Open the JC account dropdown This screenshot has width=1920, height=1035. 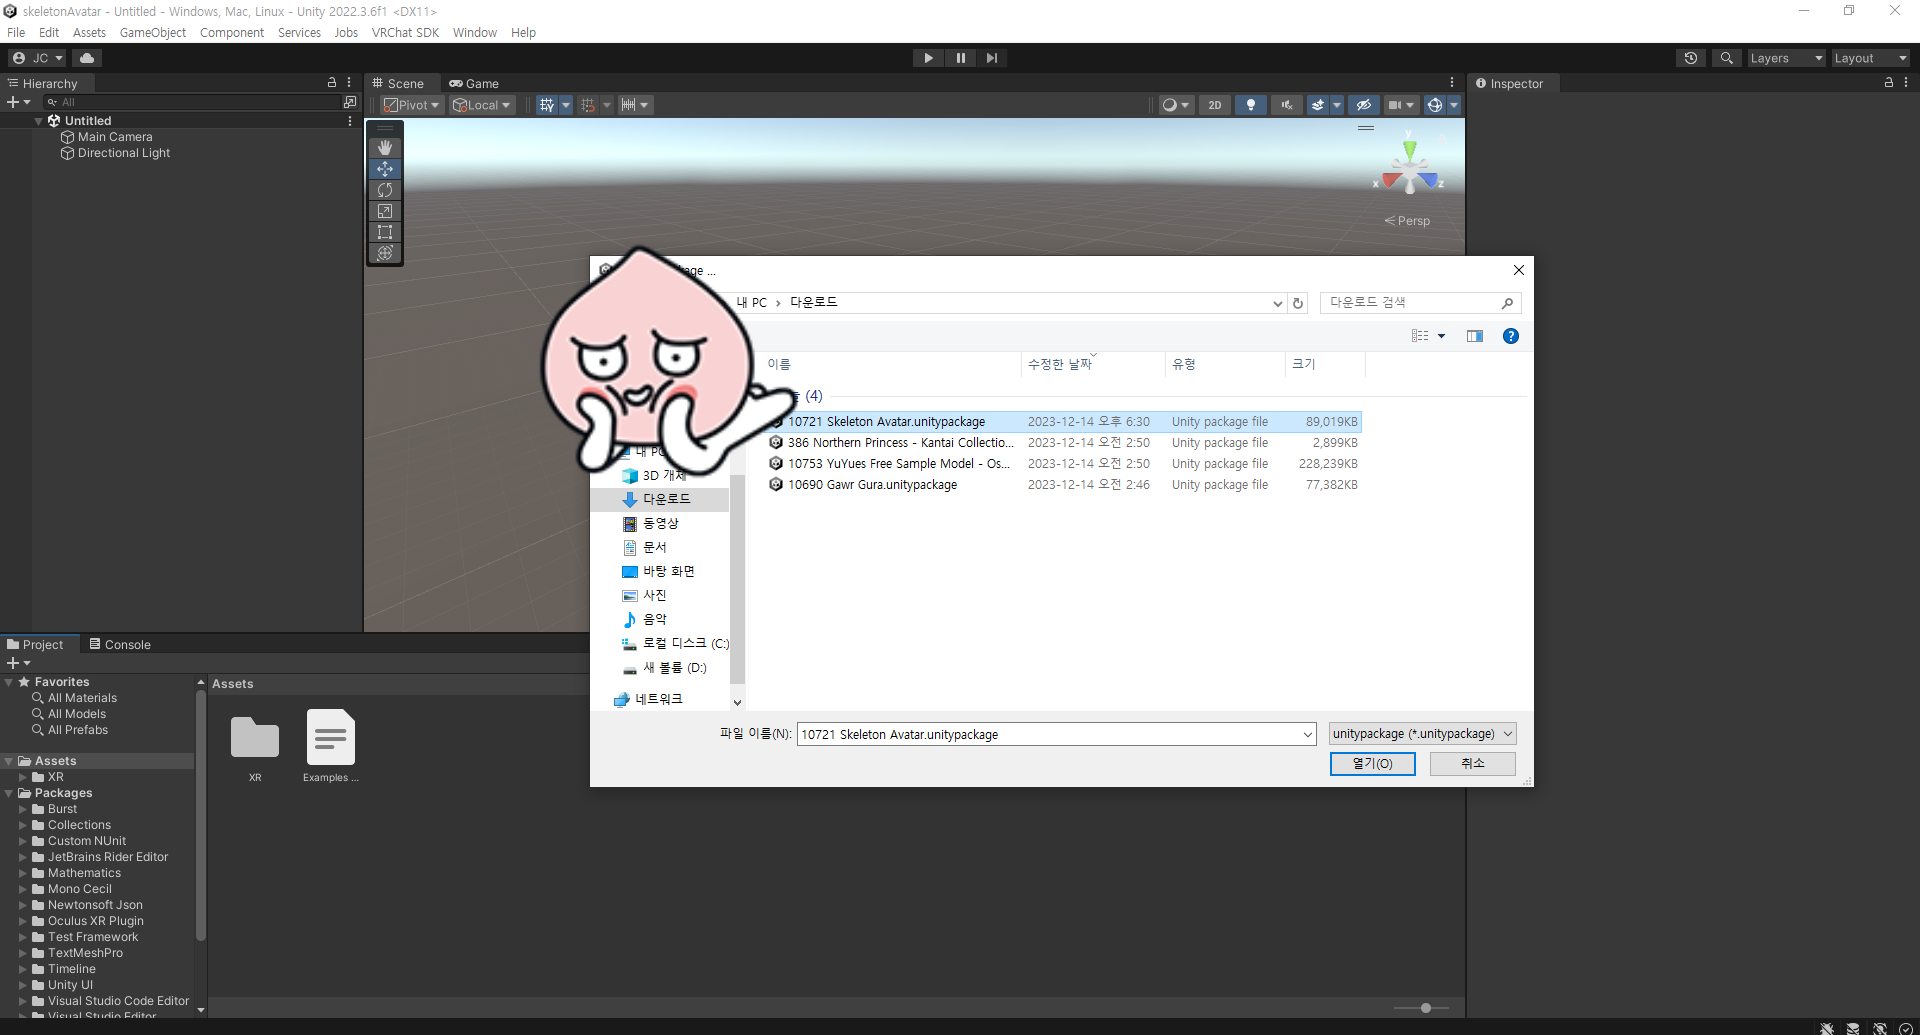[37, 58]
